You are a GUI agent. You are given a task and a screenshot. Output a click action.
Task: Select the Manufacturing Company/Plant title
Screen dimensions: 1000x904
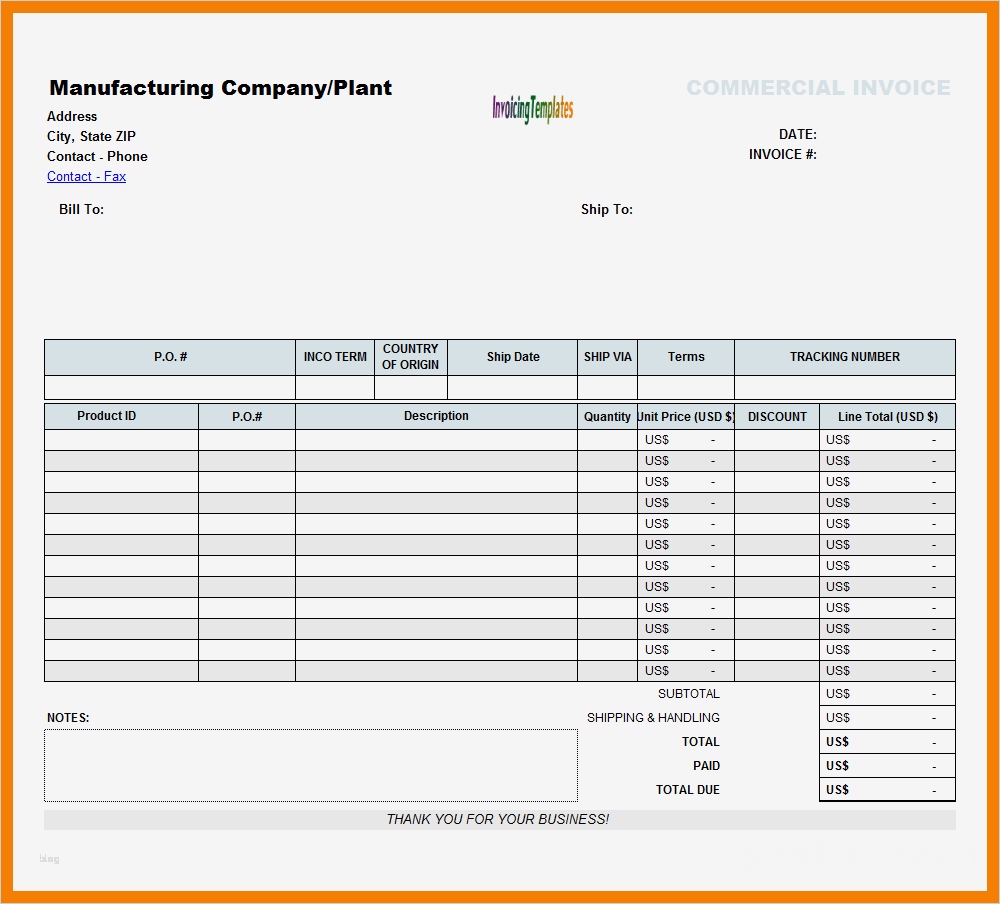pyautogui.click(x=221, y=87)
